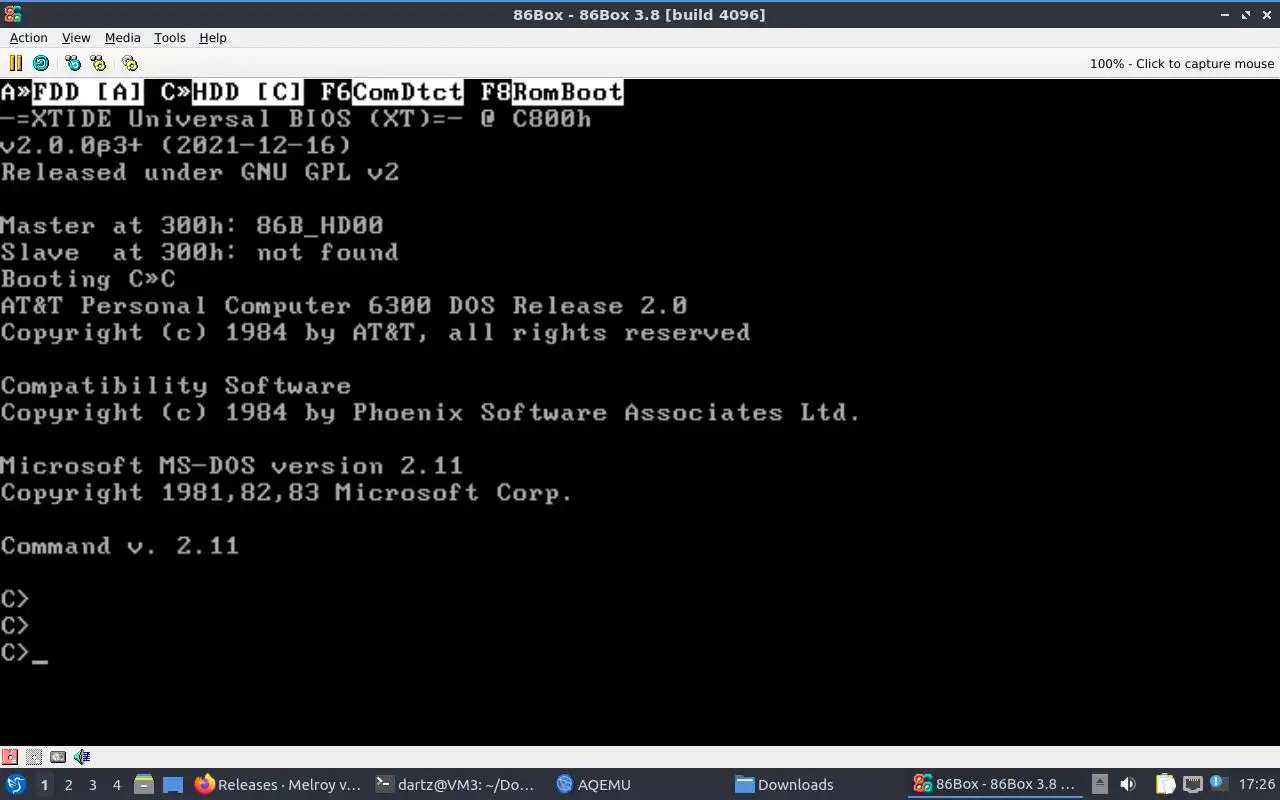Click the 'RomBoot' F8 option text
Screen dimensions: 1280x800
tap(568, 92)
